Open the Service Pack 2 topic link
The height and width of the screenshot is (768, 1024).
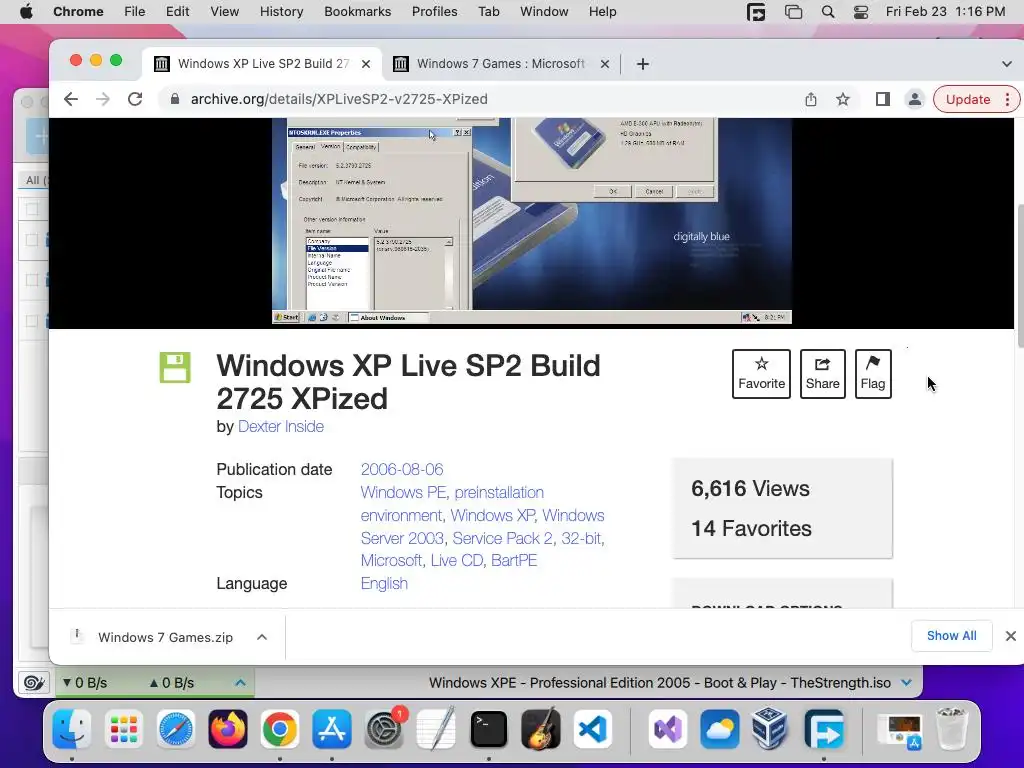(502, 538)
